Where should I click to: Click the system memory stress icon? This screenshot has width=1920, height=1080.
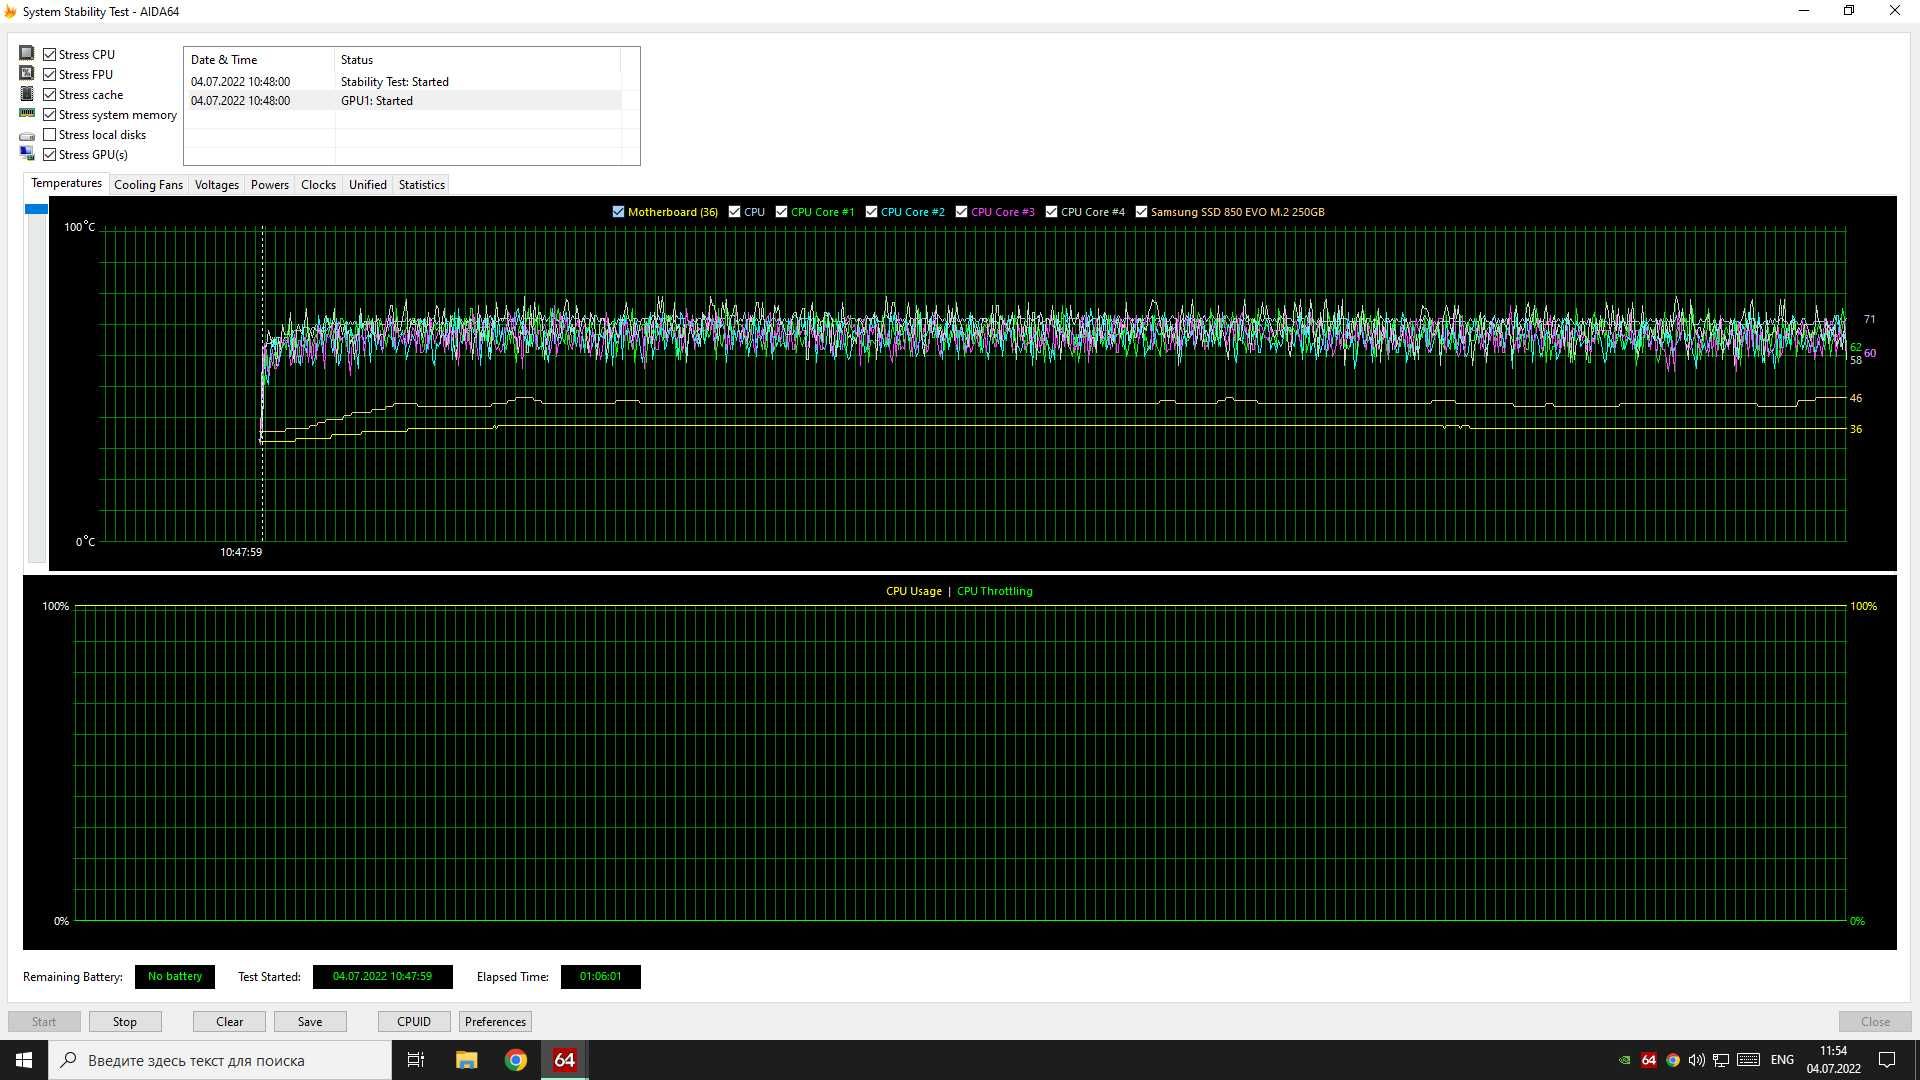(26, 115)
